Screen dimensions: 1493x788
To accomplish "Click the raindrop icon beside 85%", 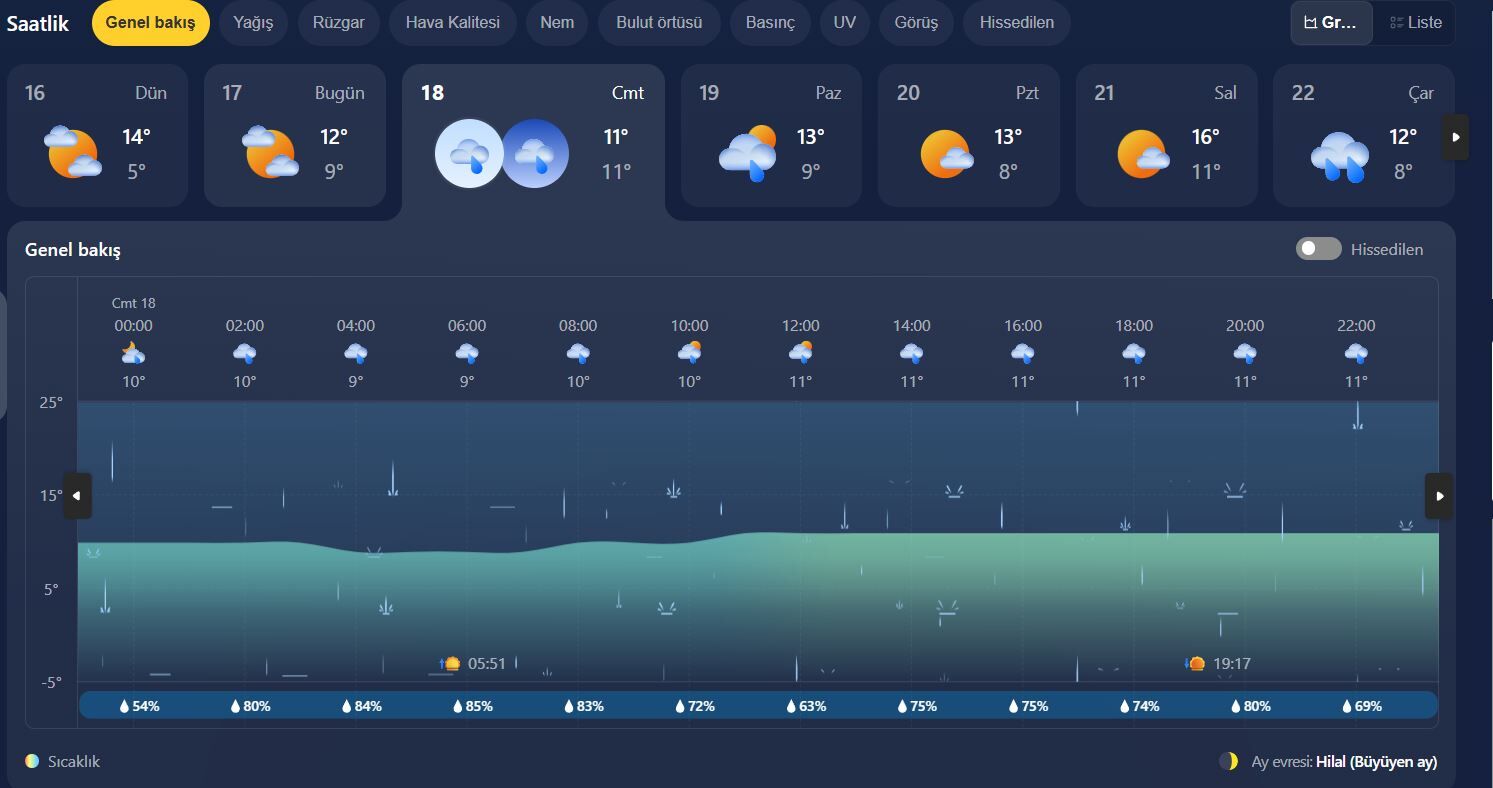I will [x=458, y=706].
